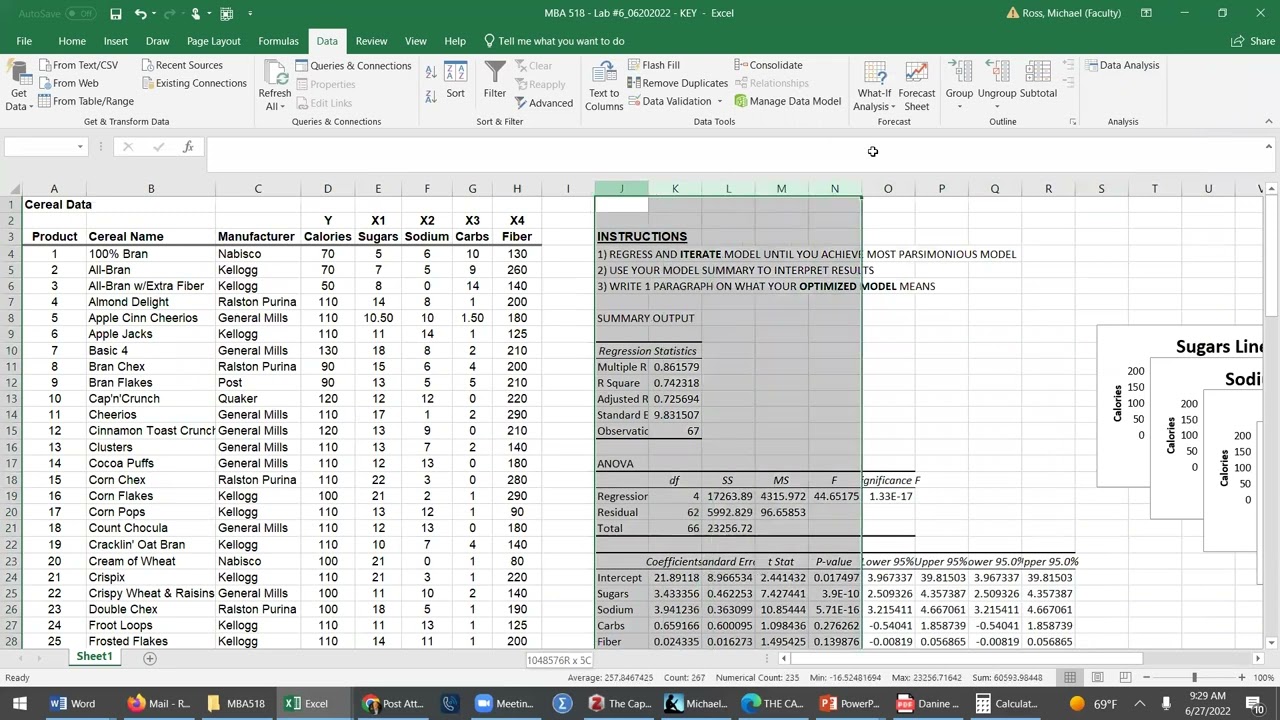Collapse the ribbon with chevron

1268,121
